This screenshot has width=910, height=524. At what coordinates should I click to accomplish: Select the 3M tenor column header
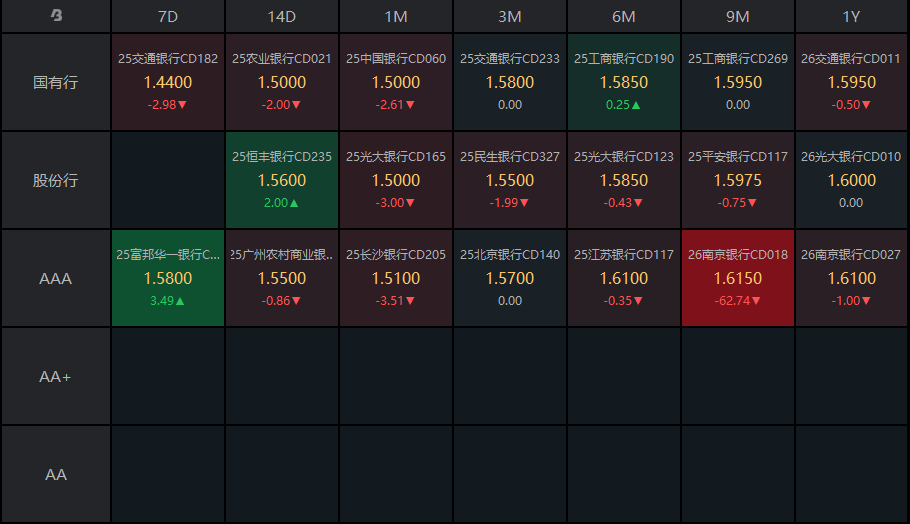(510, 16)
